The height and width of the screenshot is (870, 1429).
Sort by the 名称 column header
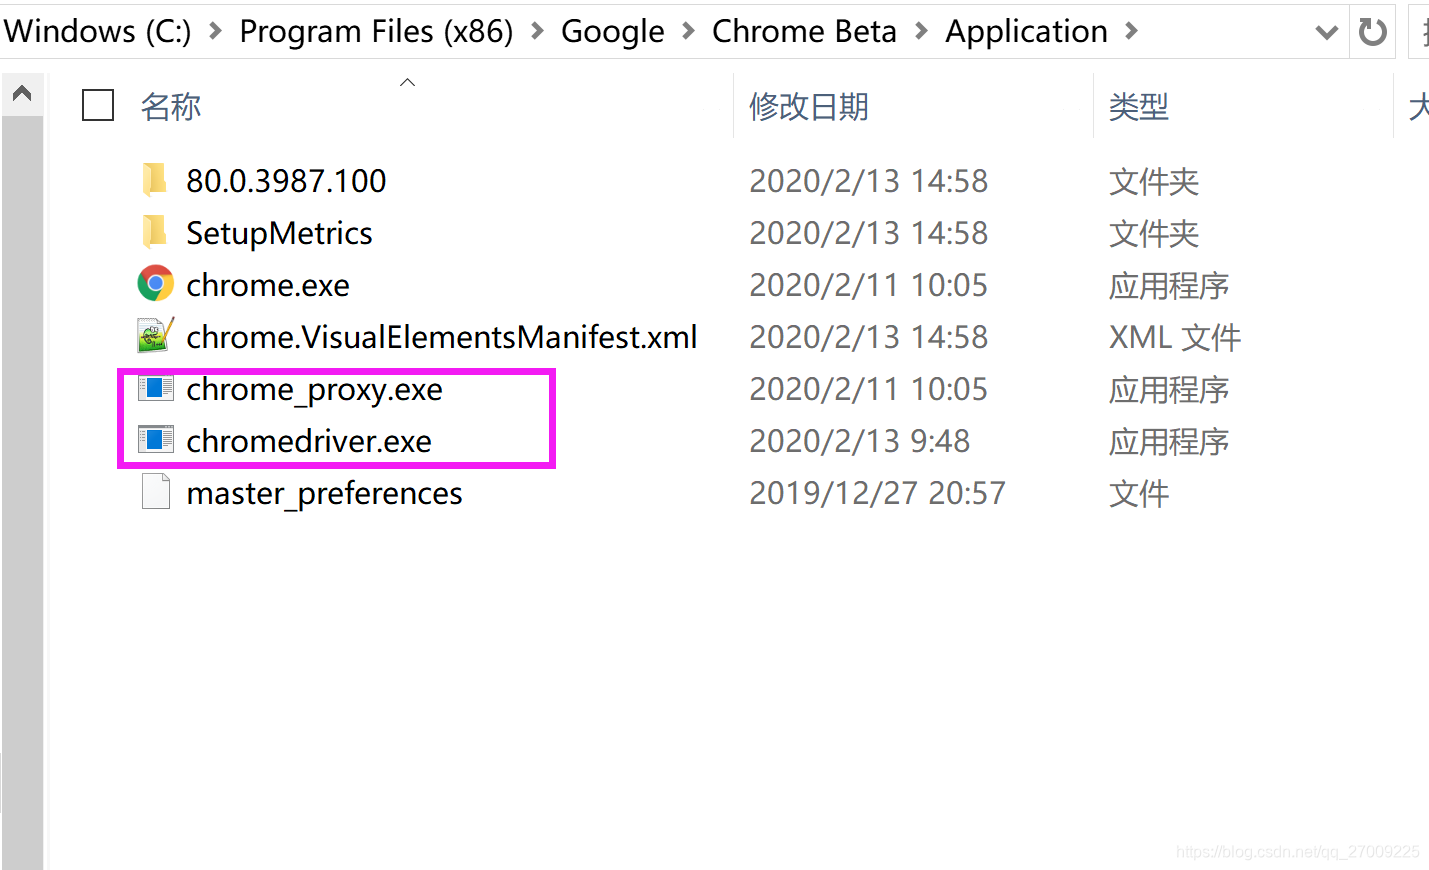[x=171, y=106]
